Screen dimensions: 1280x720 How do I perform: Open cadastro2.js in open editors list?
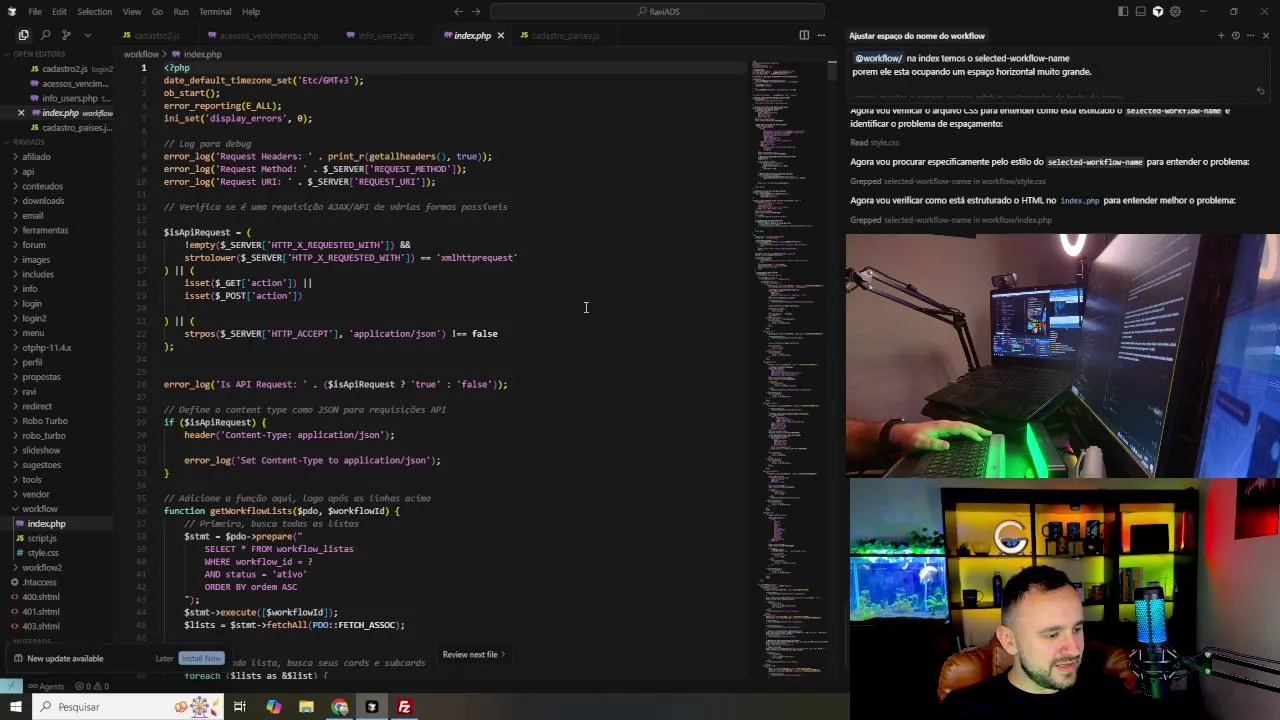pos(64,69)
